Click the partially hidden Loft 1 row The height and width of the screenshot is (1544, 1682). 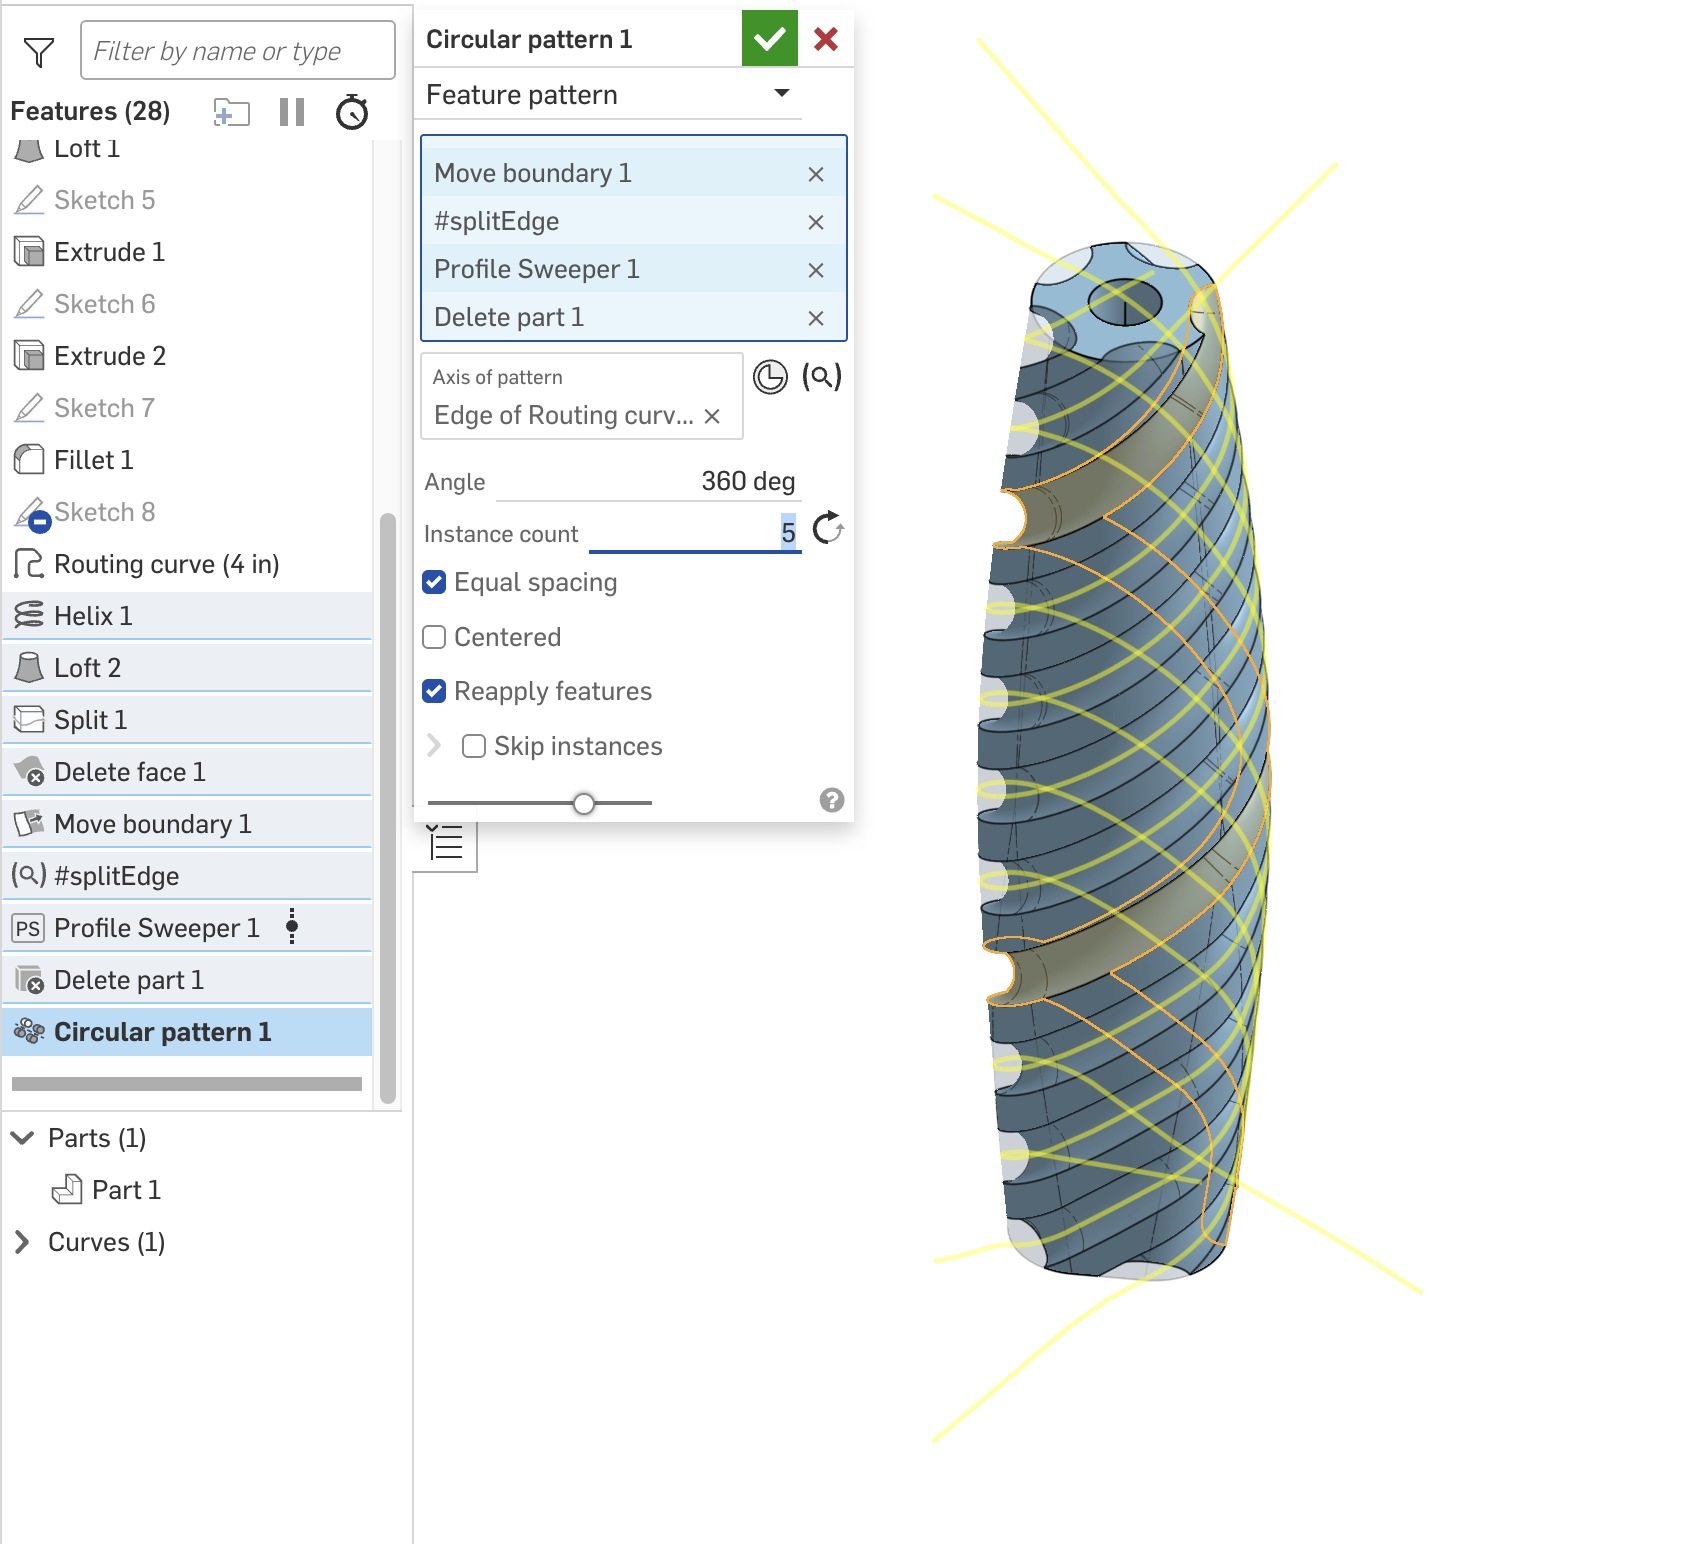coord(187,151)
